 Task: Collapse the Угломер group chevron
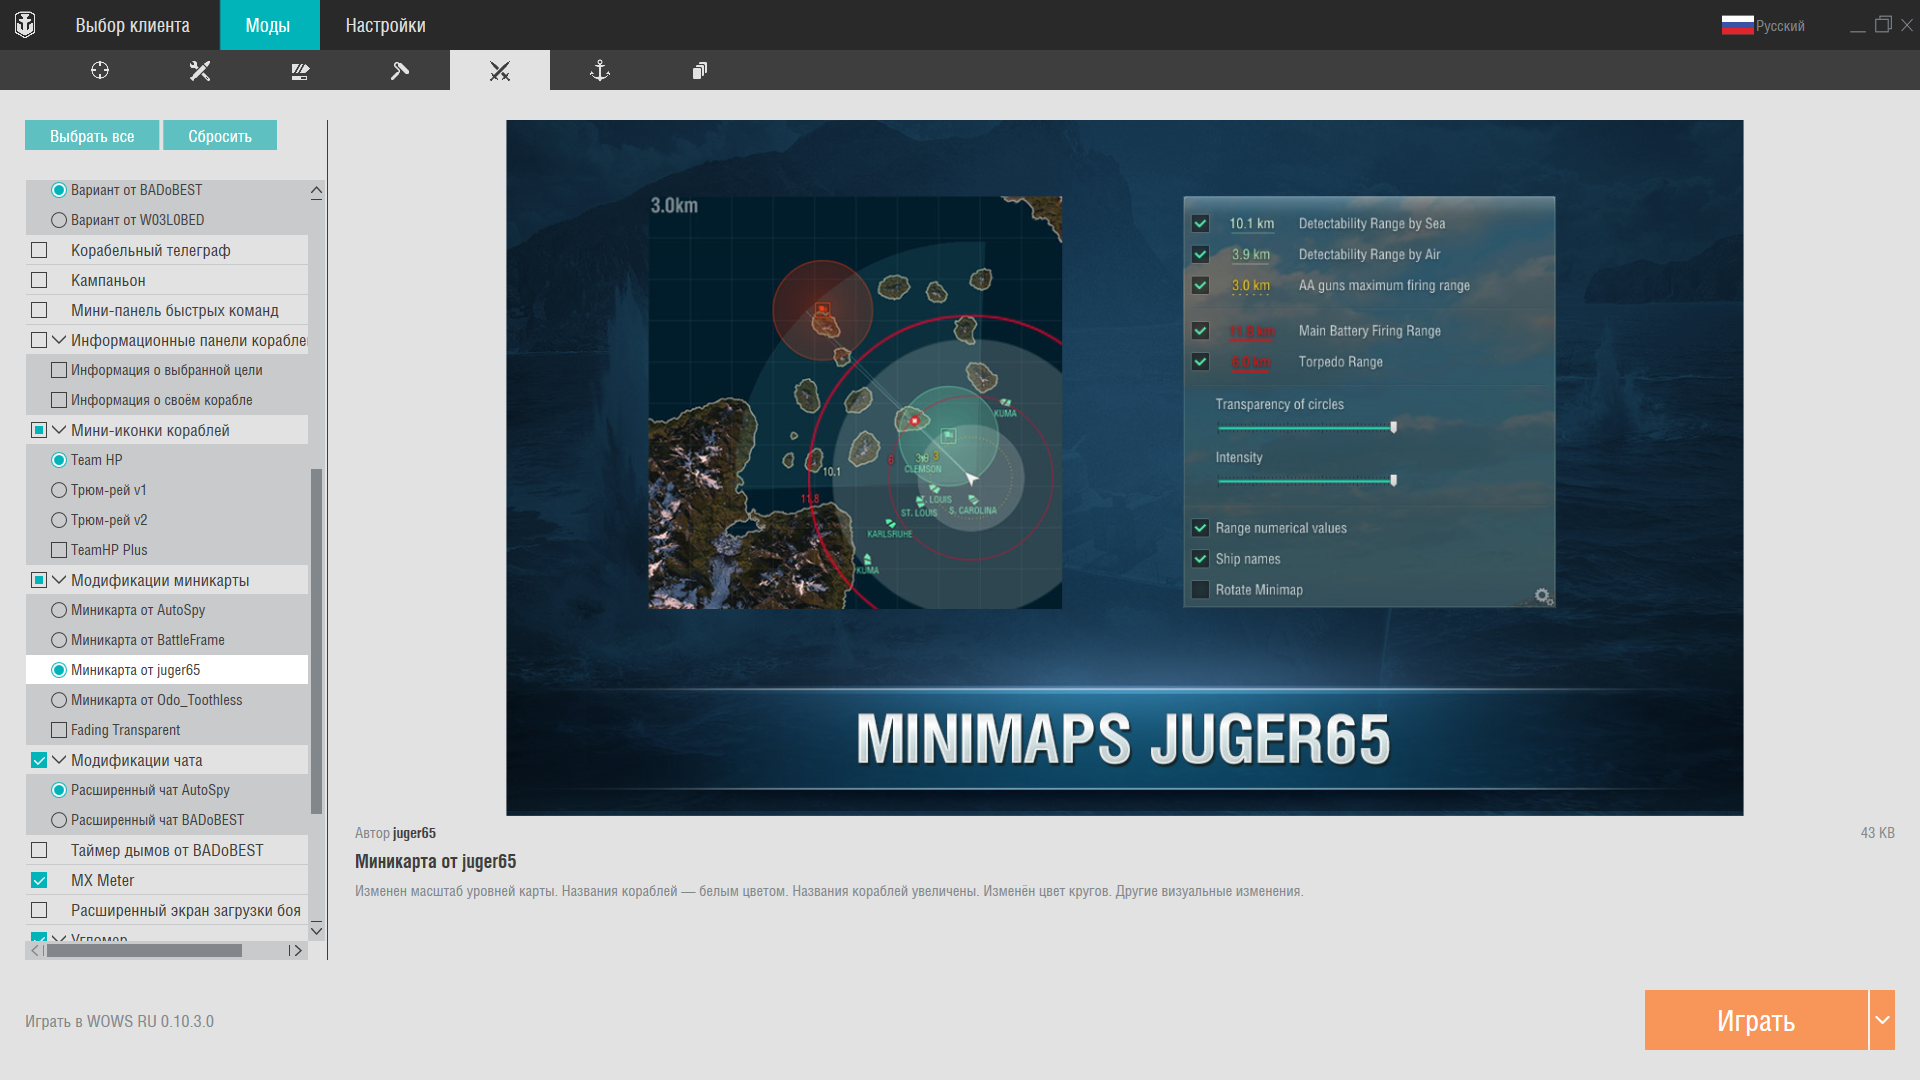[59, 938]
